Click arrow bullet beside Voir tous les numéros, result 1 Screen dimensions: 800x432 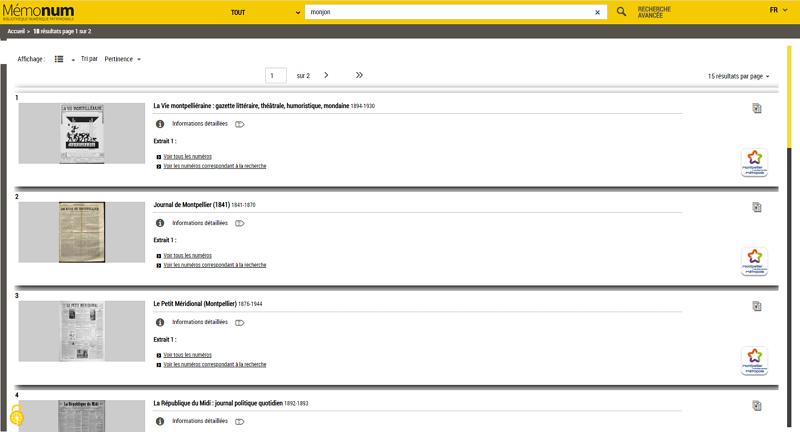(x=159, y=157)
